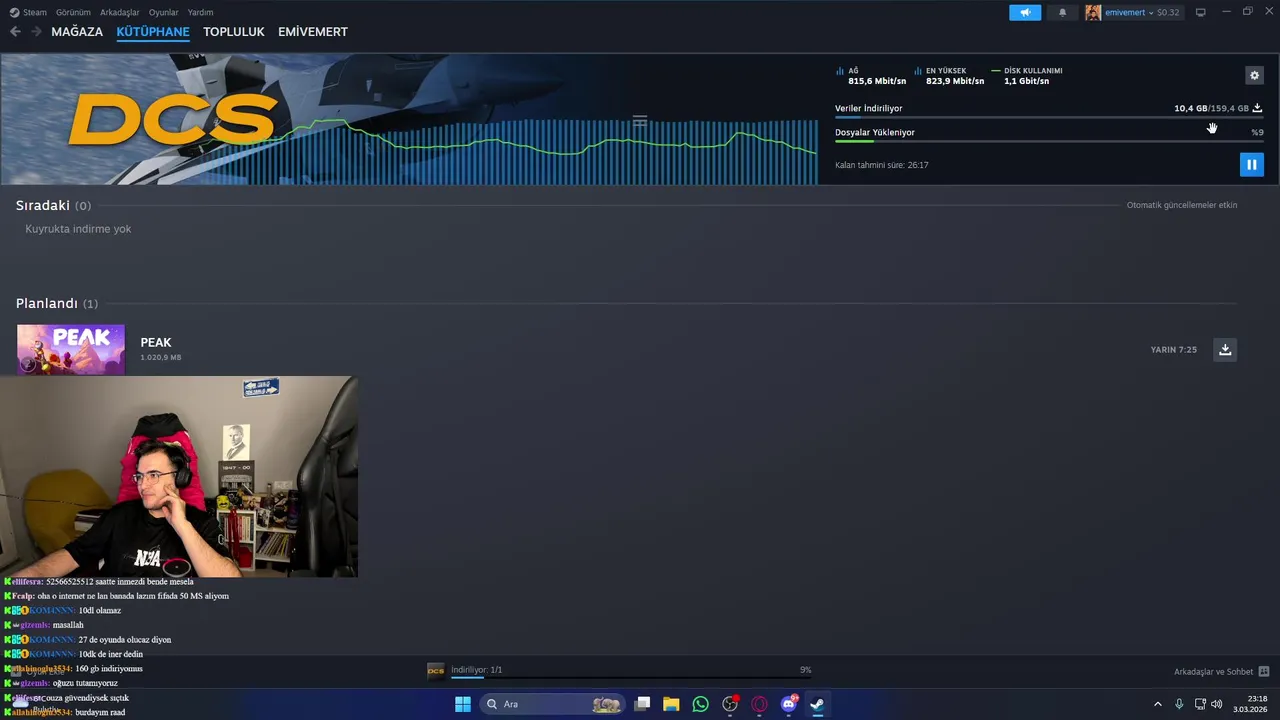Open the EMİVEMERT profile tab

(313, 32)
